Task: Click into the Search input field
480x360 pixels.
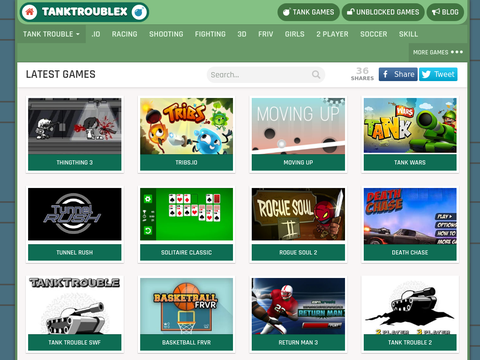Action: pos(266,75)
